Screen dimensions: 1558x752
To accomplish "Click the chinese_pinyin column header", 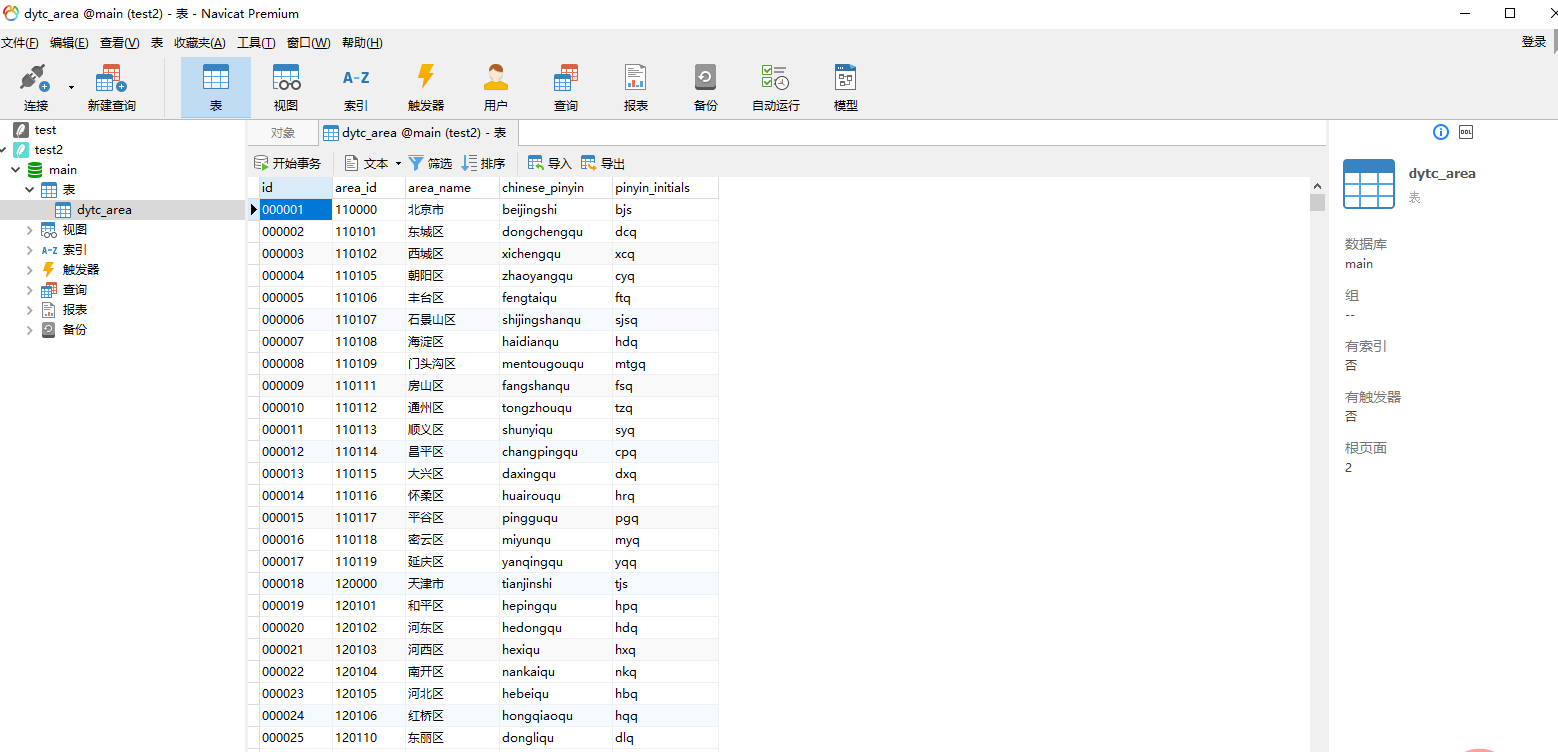I will tap(556, 188).
